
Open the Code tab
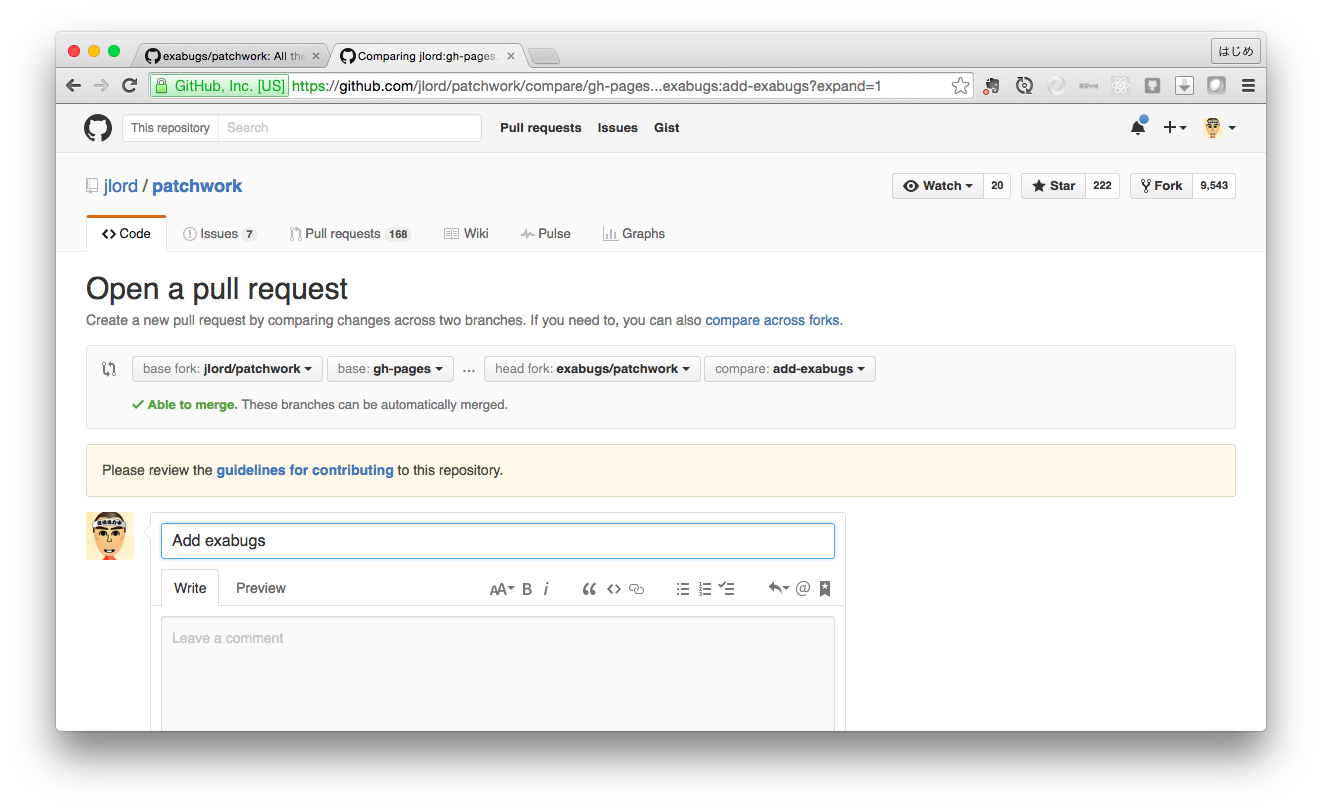coord(126,234)
